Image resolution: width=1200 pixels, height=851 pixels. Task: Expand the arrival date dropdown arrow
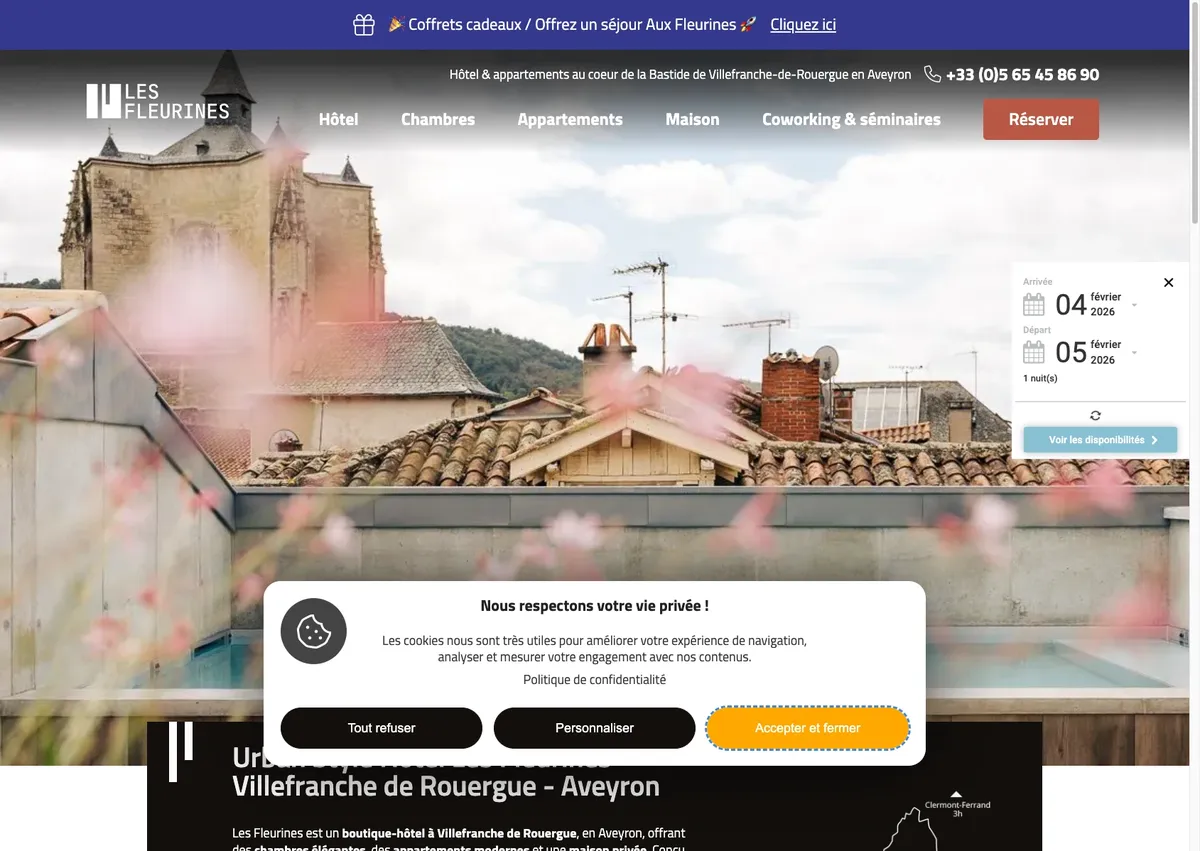1134,305
